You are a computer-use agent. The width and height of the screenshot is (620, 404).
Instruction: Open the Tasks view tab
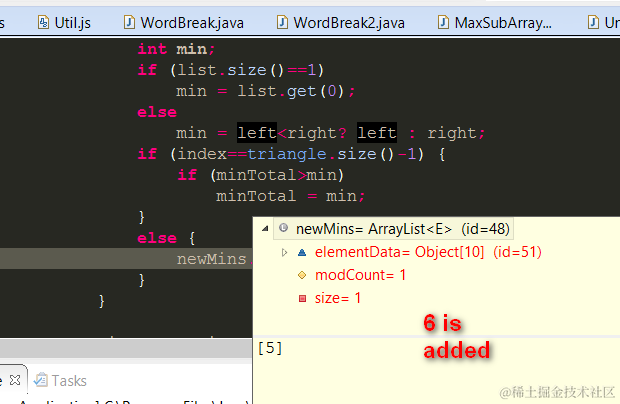tap(60, 380)
